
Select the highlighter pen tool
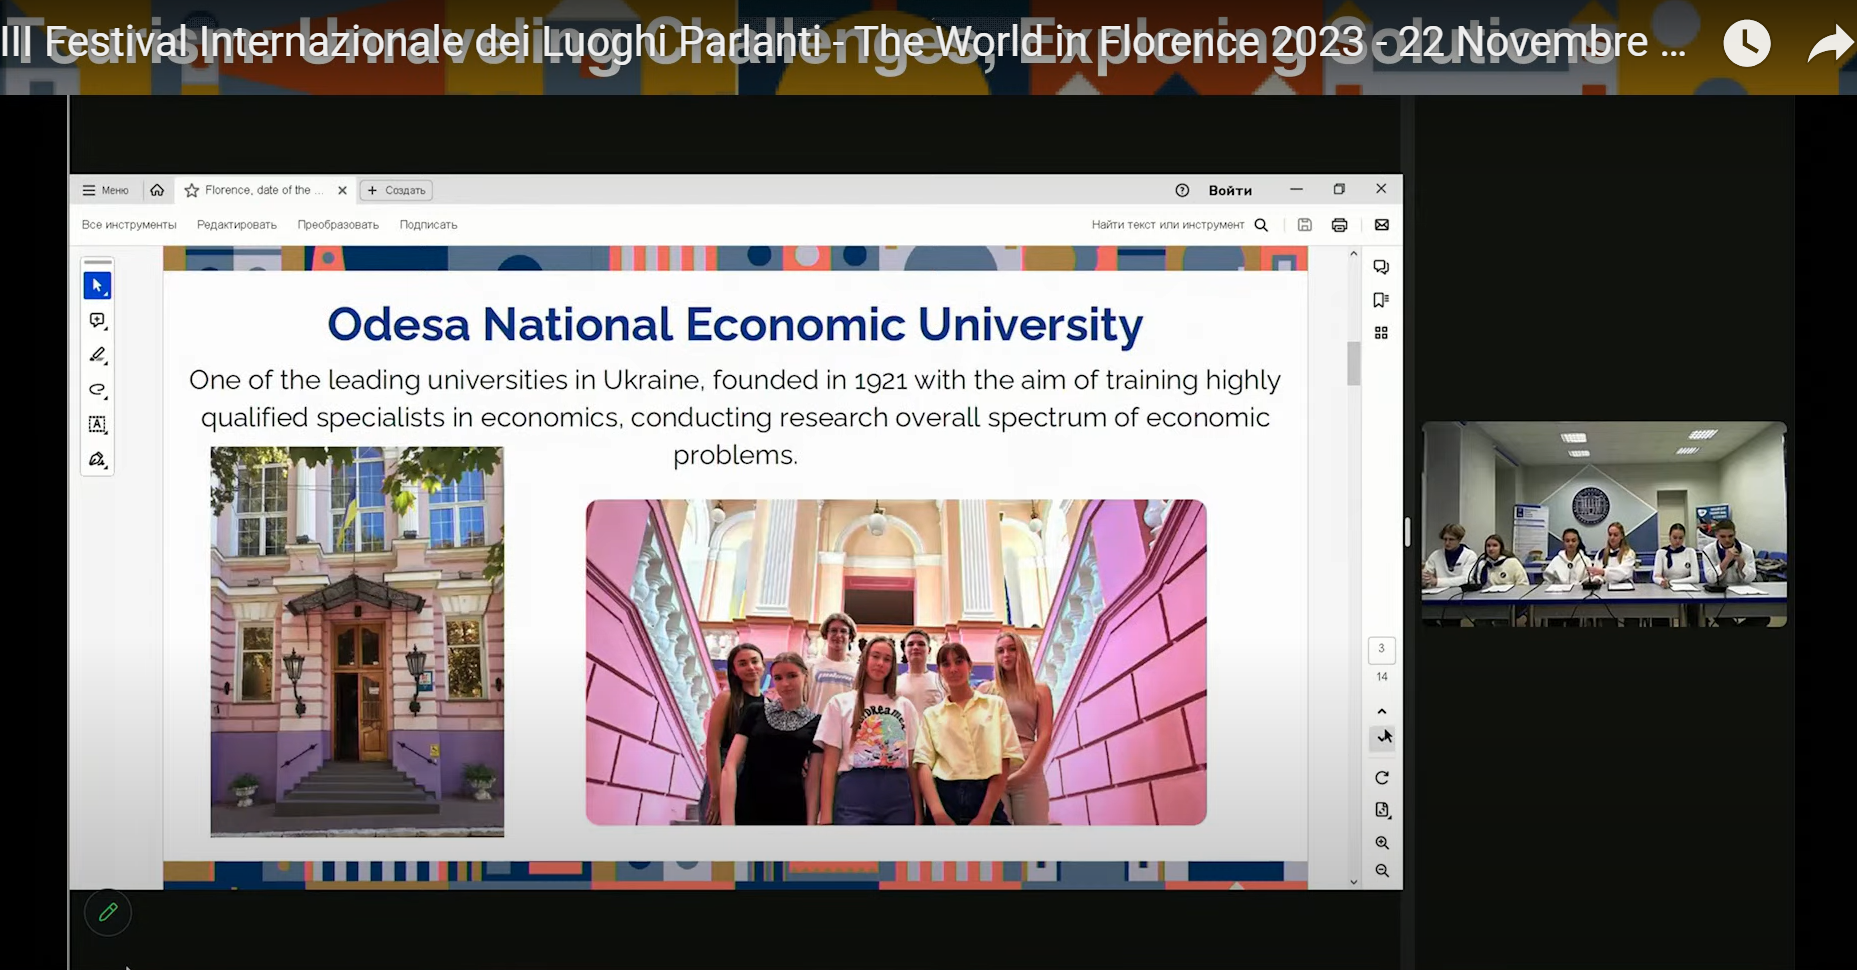[97, 355]
